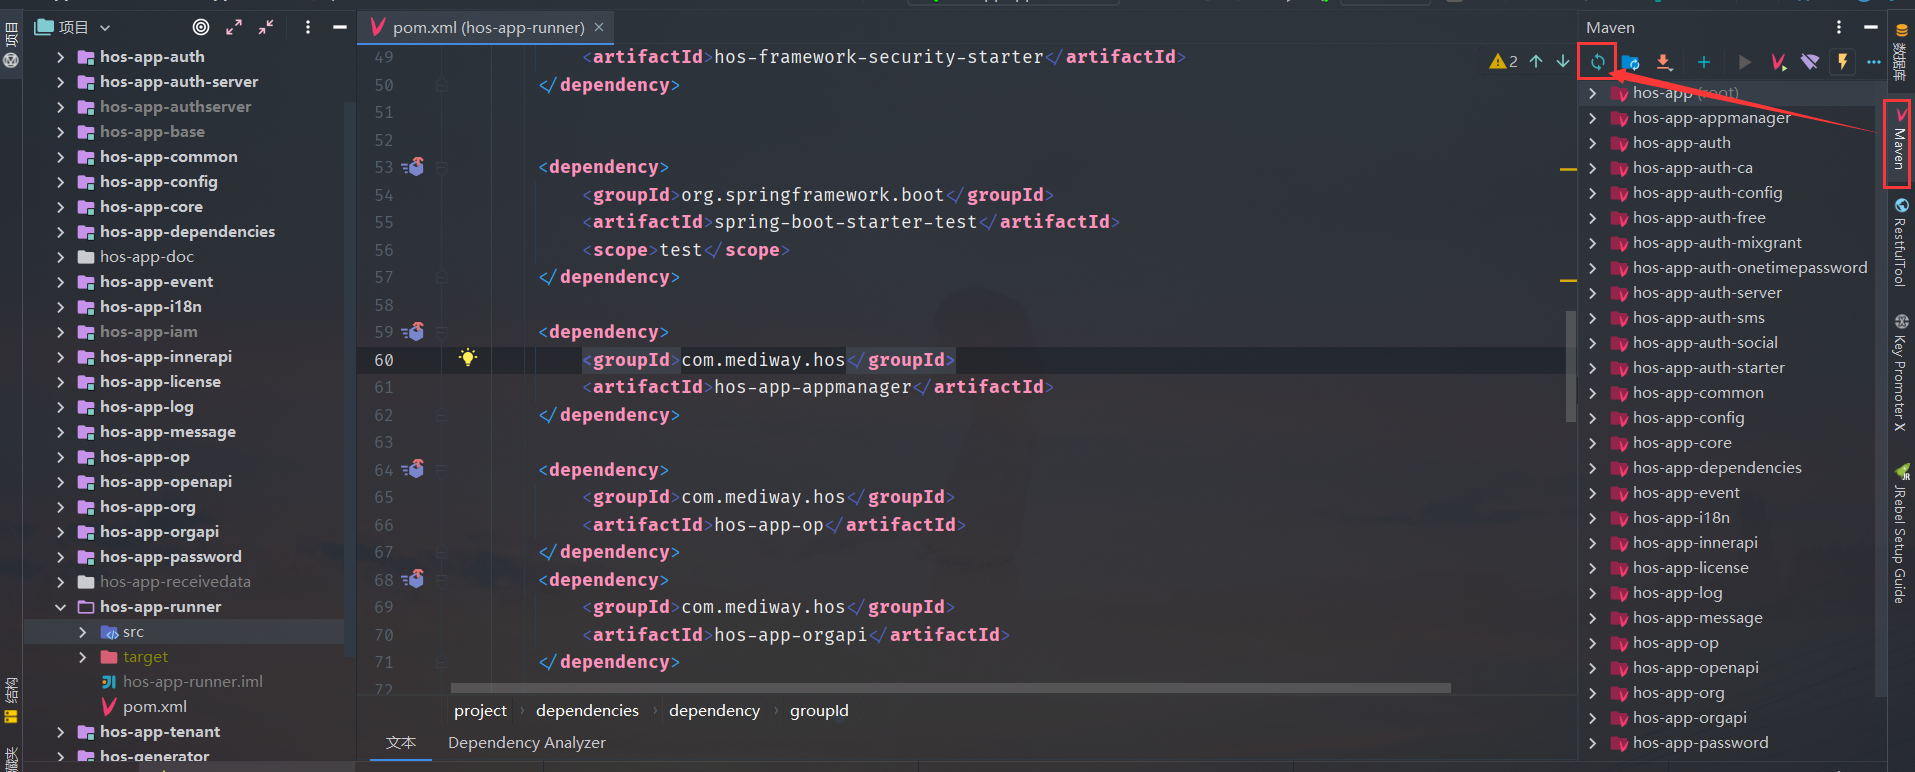Open Key Promoter X sidebar panel
This screenshot has height=772, width=1915.
[x=1901, y=373]
